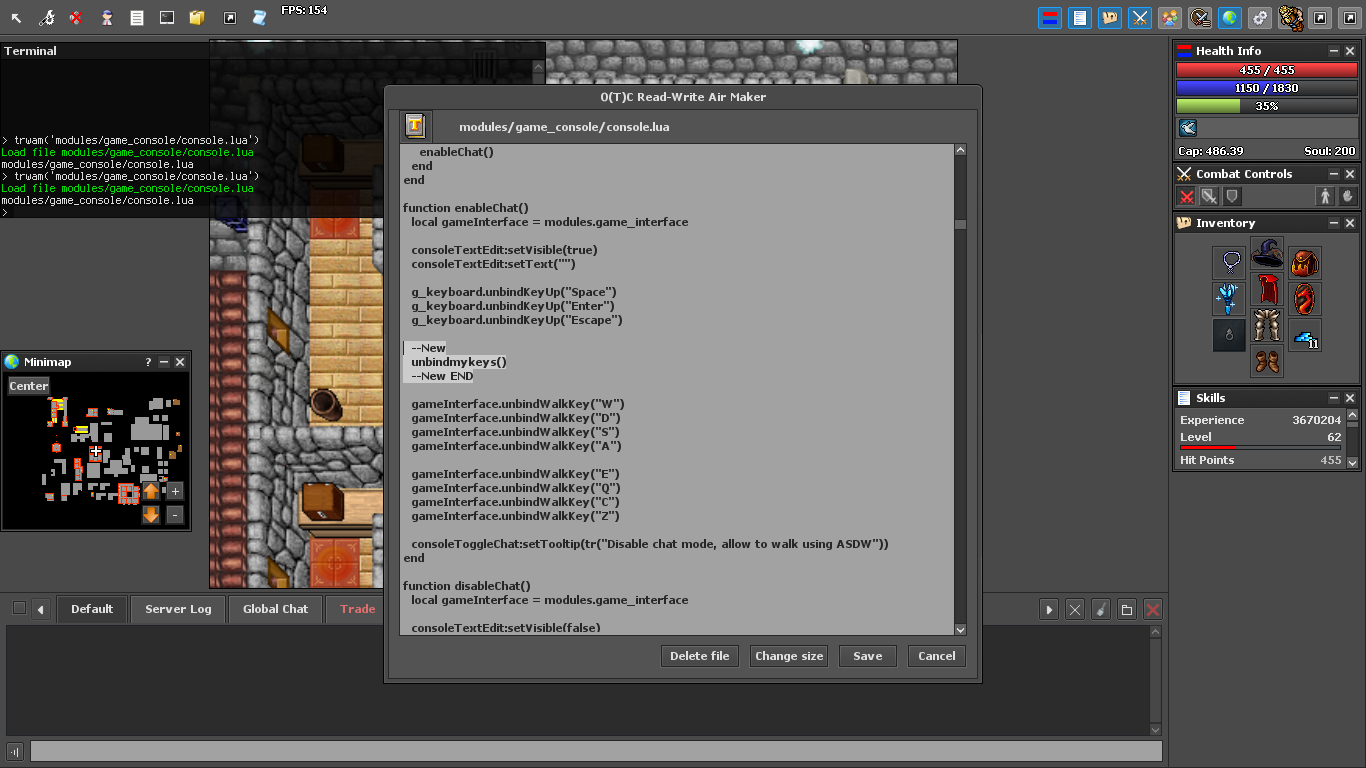Click the warrior character sprite icon
The image size is (1366, 768).
[1291, 18]
